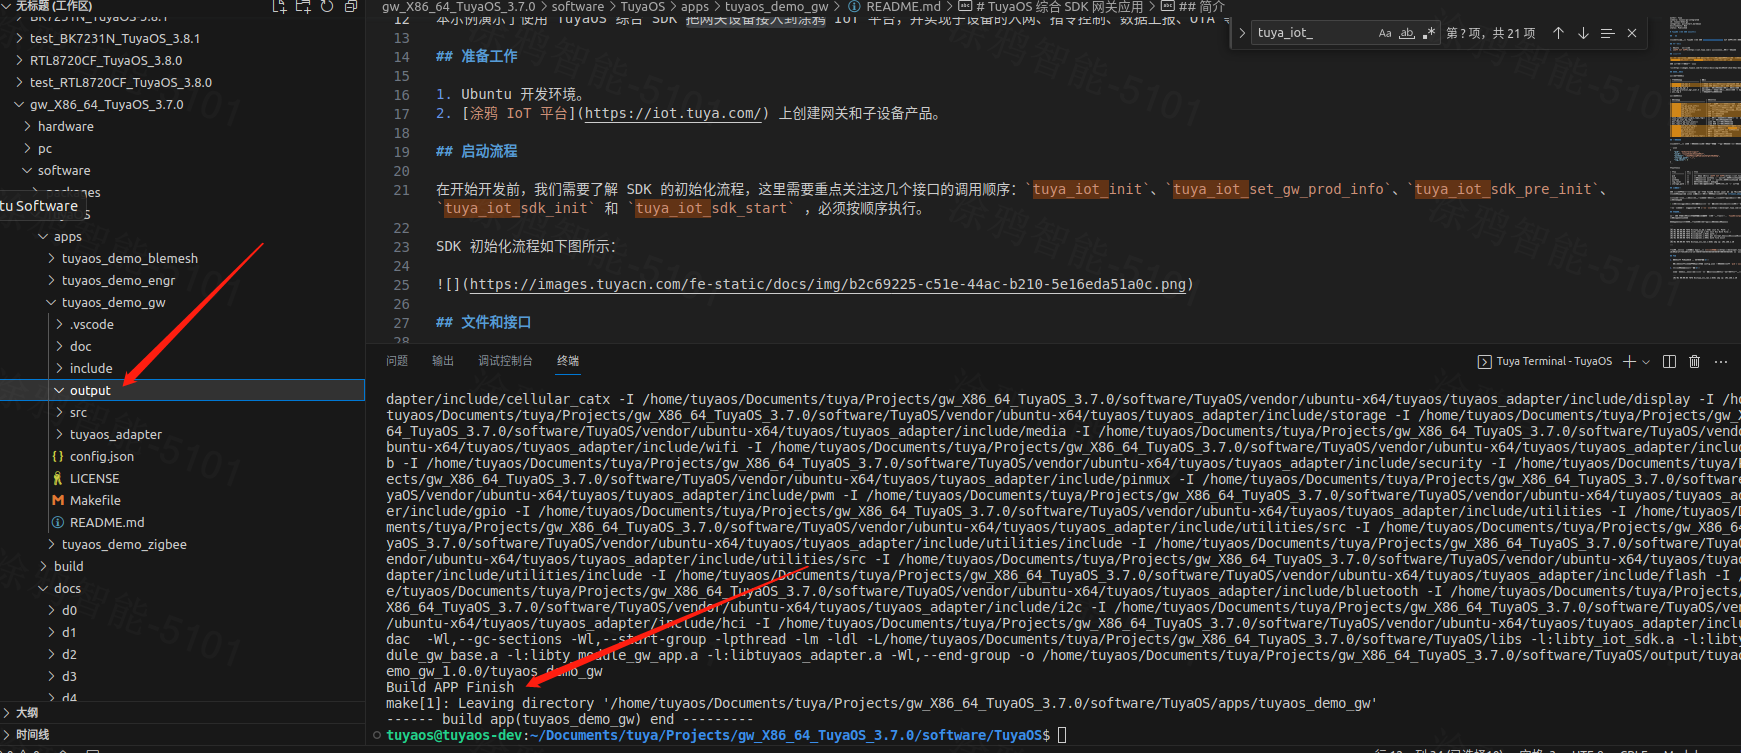This screenshot has height=753, width=1741.
Task: Collapse the 无标题 (工作区) workspace header
Action: 53,6
